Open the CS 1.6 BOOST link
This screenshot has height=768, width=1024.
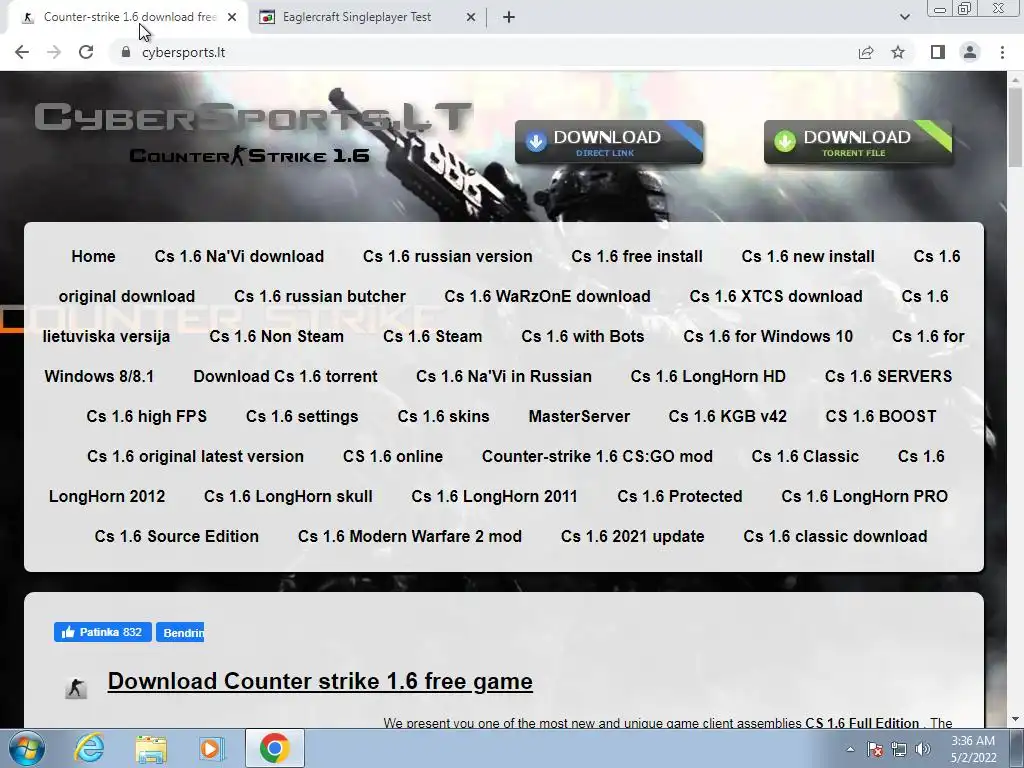click(x=881, y=417)
